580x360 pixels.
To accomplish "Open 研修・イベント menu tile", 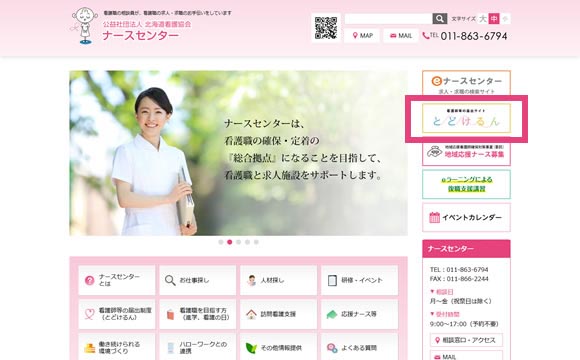I will click(x=359, y=280).
